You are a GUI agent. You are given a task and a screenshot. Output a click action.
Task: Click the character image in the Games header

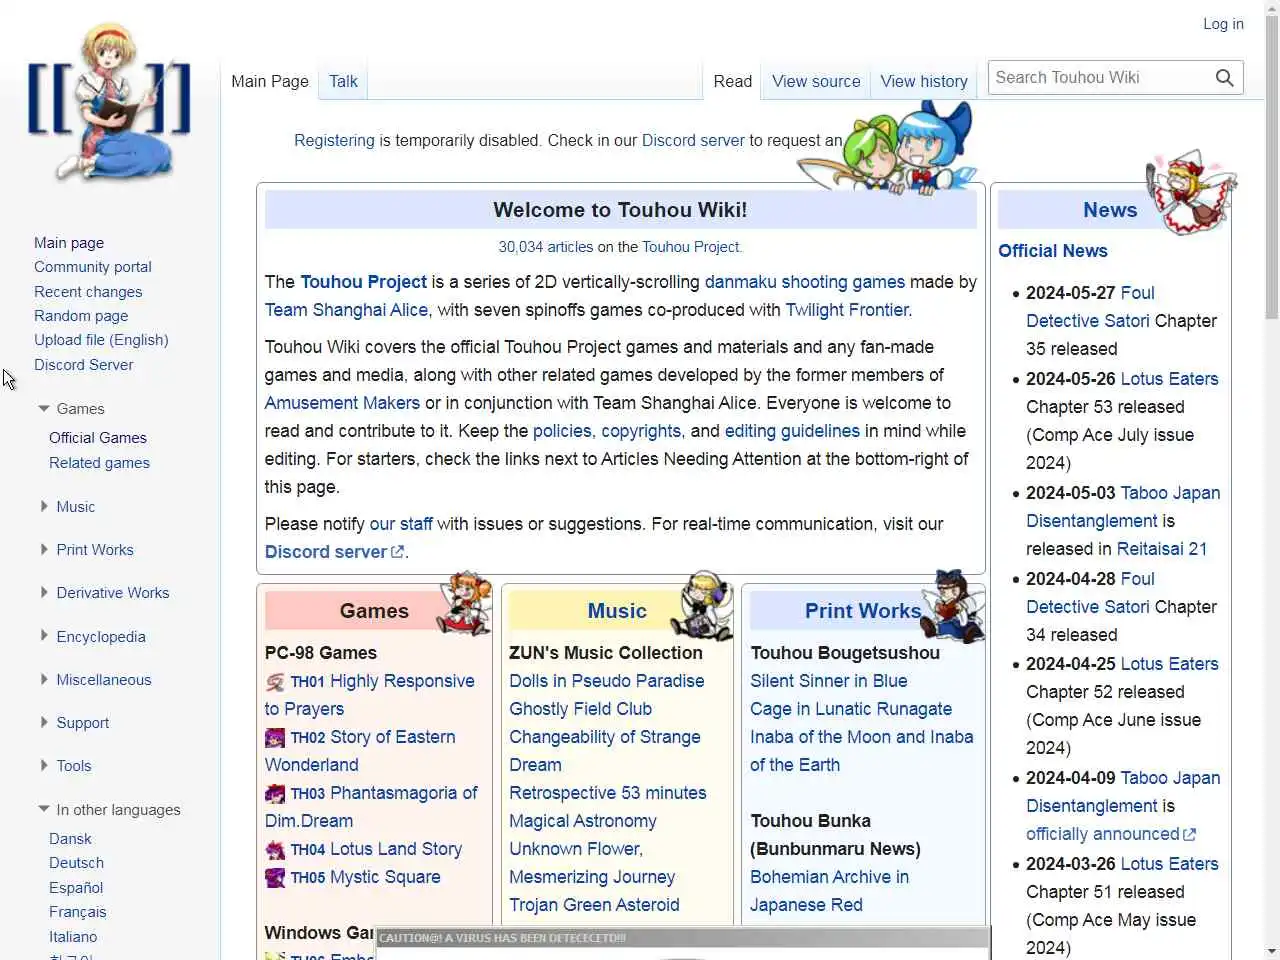(465, 603)
